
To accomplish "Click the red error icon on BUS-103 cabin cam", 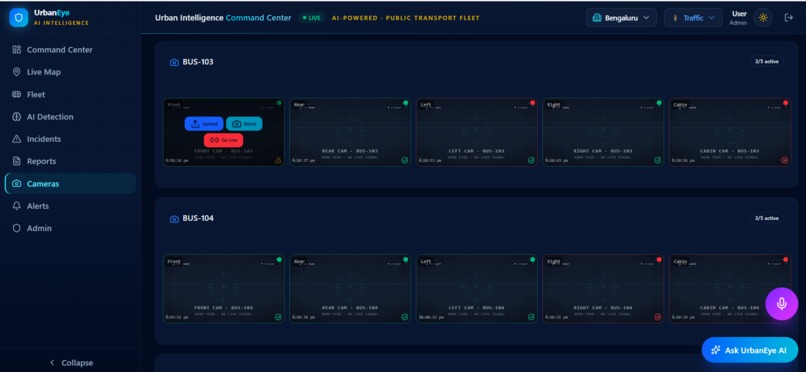I will (784, 160).
